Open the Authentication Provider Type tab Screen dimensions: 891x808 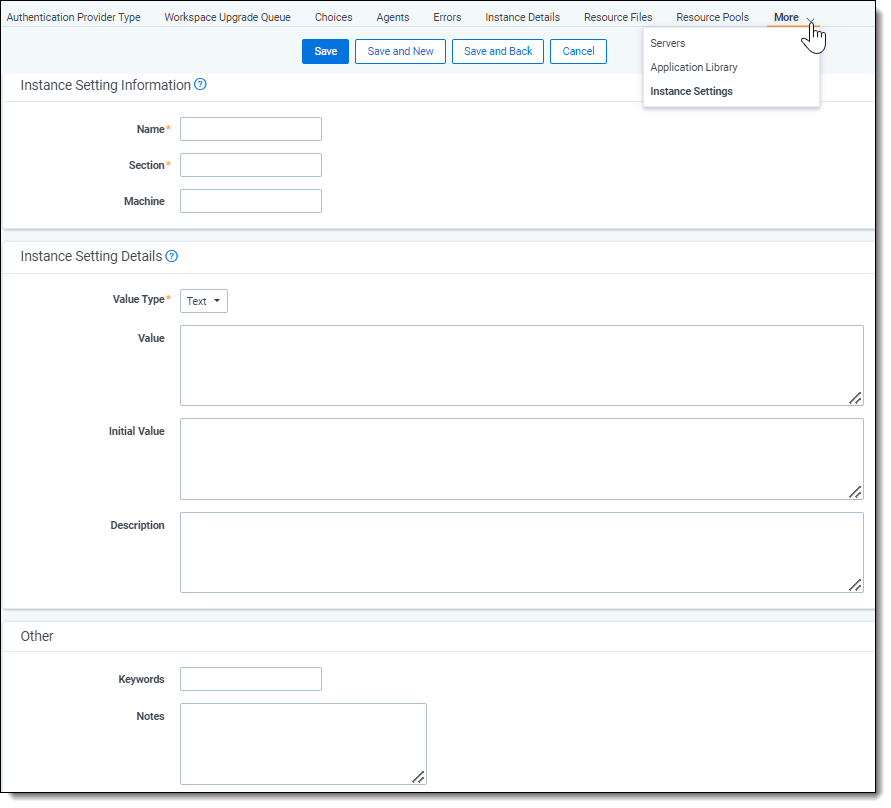[74, 18]
